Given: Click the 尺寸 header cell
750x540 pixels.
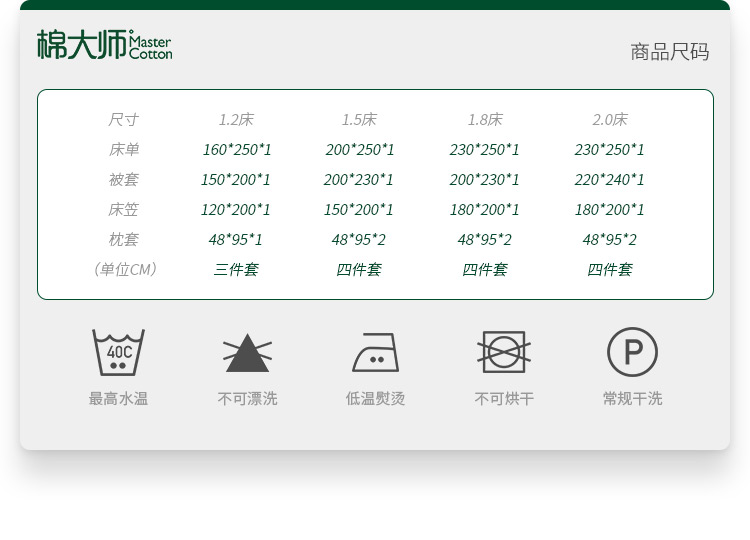Looking at the screenshot, I should 123,120.
